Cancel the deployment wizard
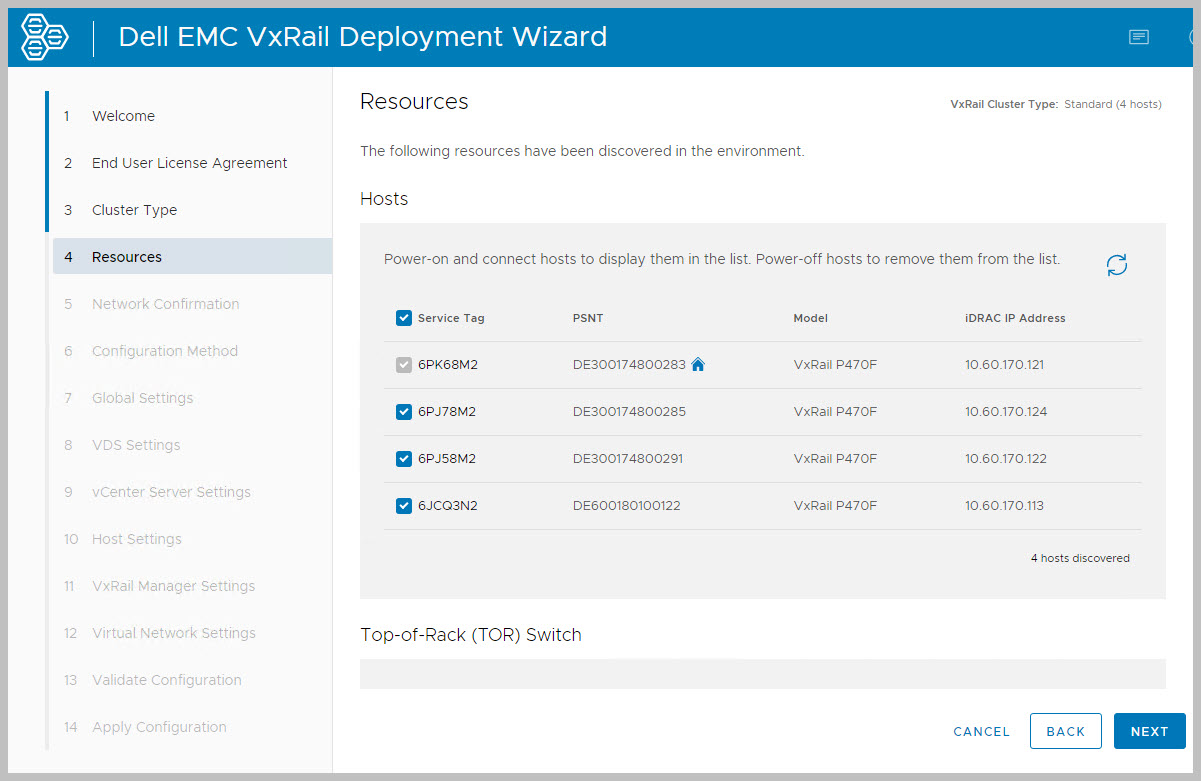The image size is (1201, 781). tap(981, 731)
